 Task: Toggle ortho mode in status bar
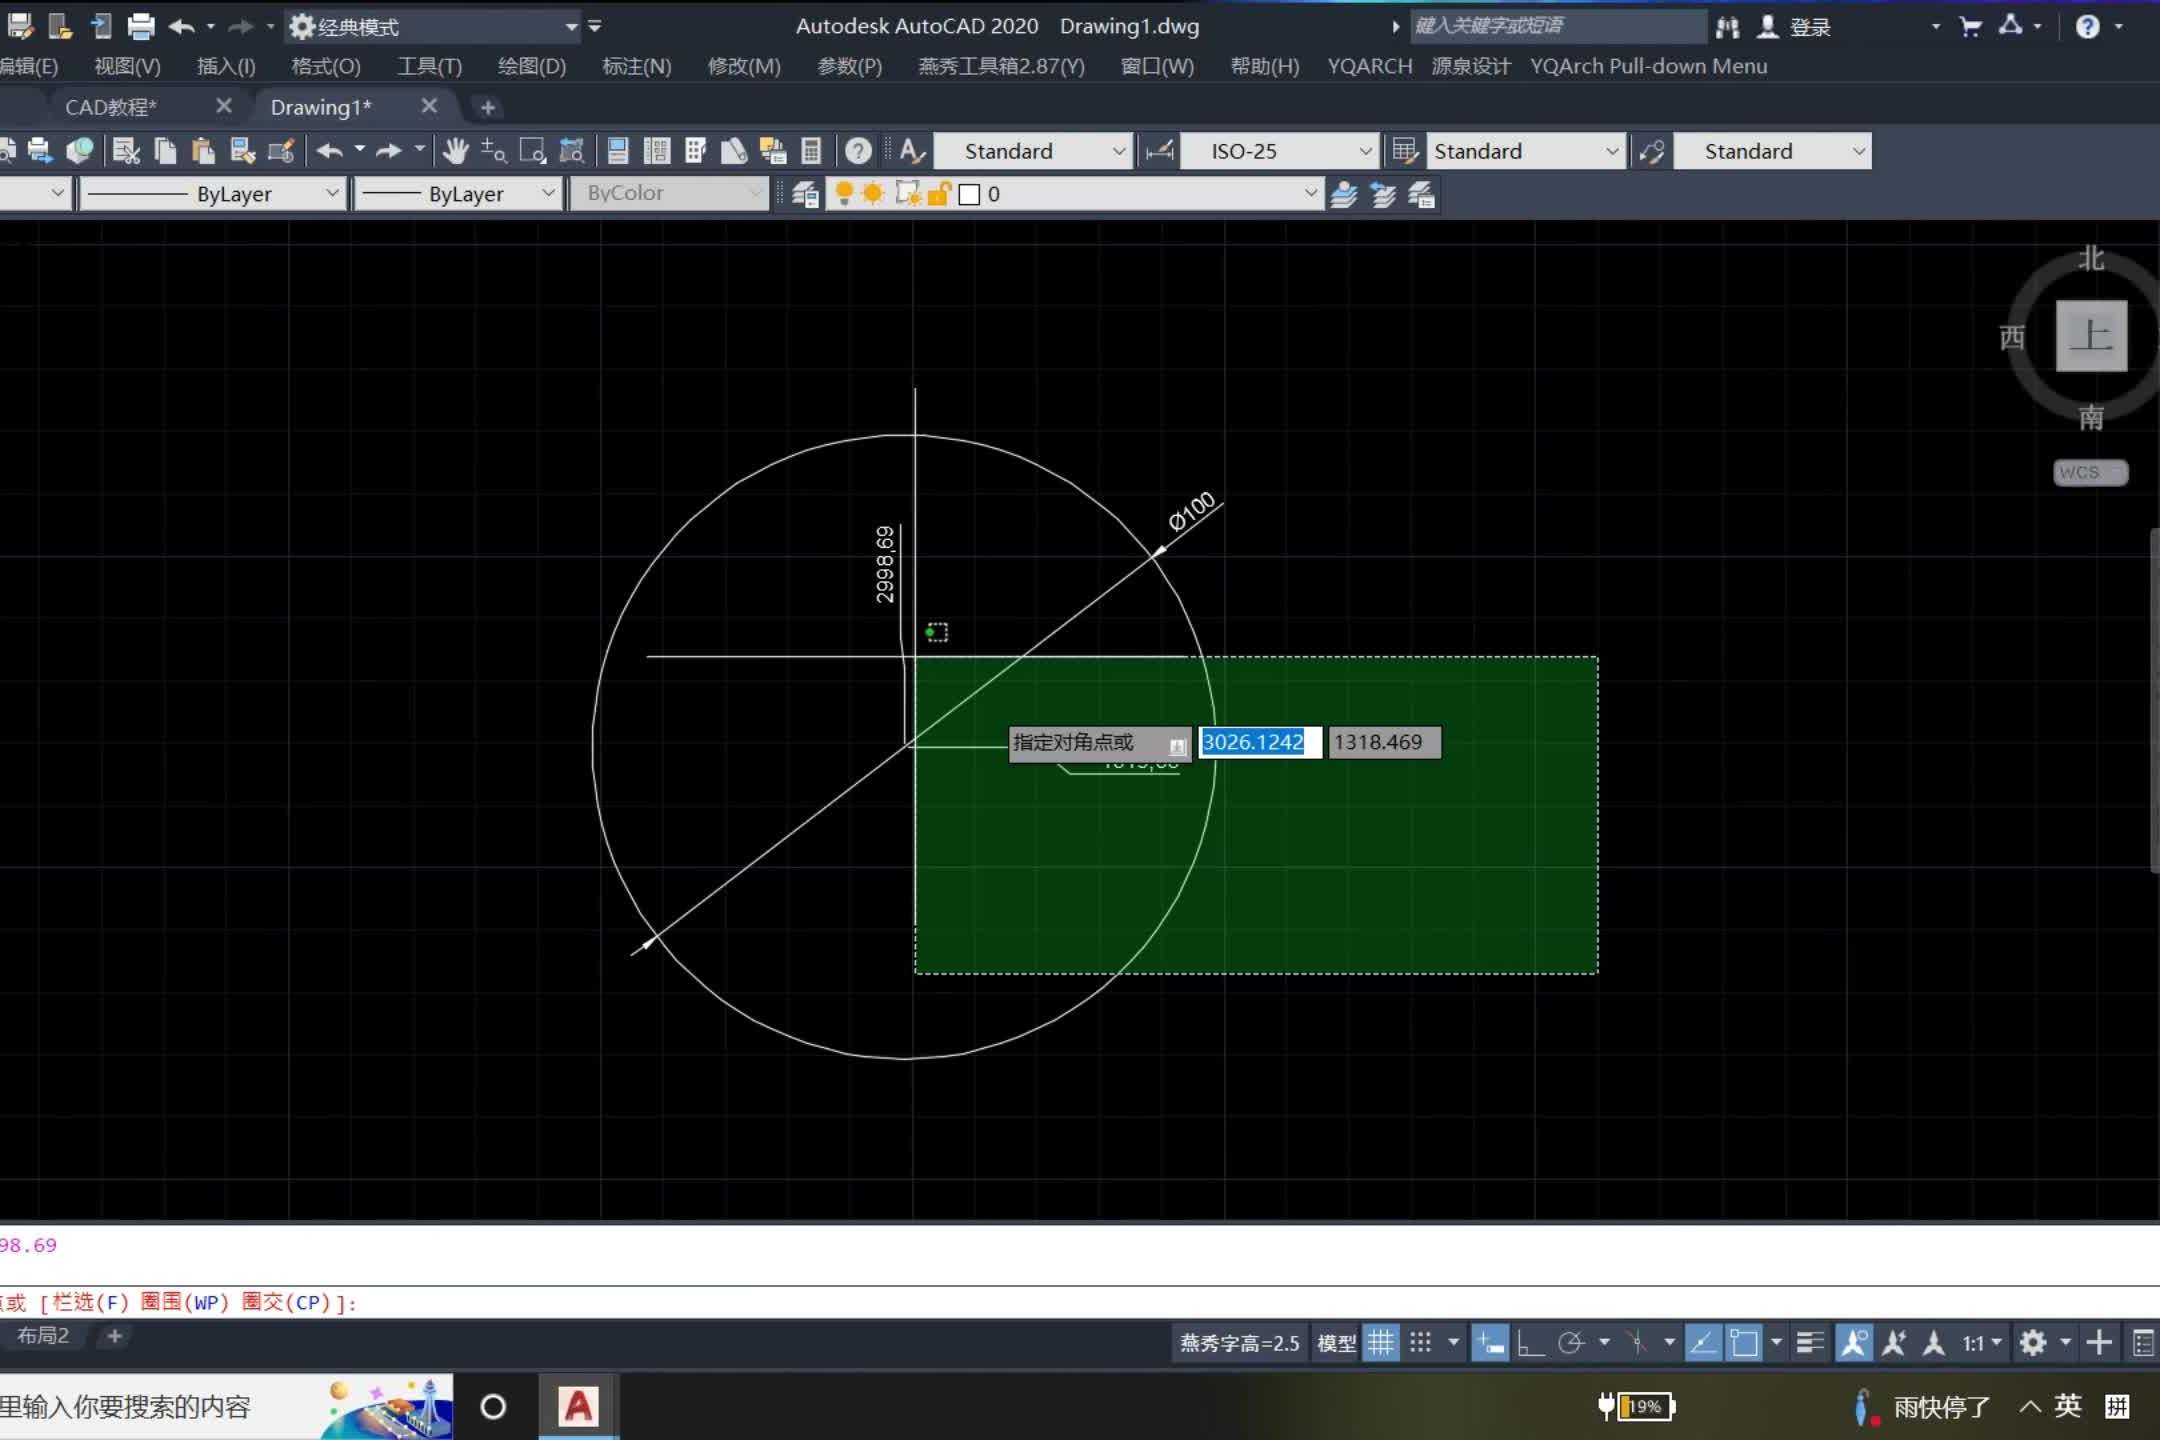pos(1530,1343)
